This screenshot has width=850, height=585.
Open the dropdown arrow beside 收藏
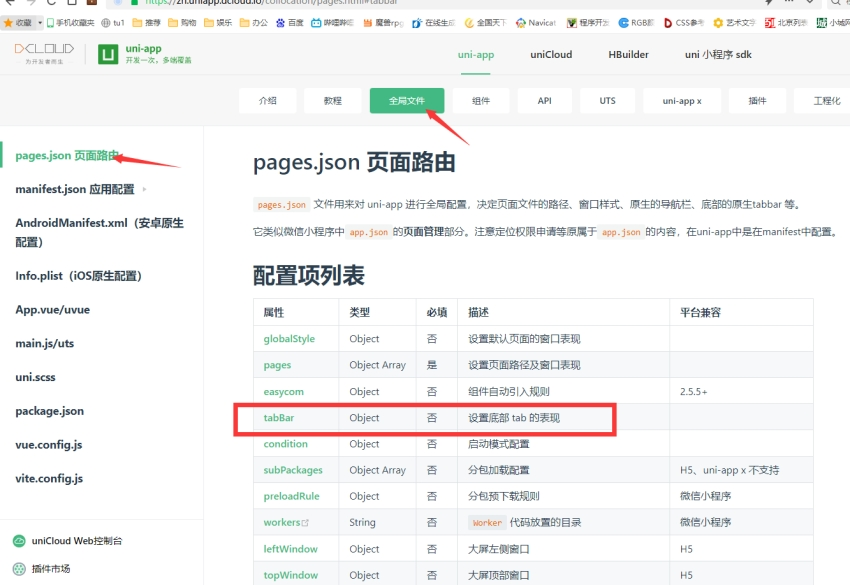click(x=40, y=23)
